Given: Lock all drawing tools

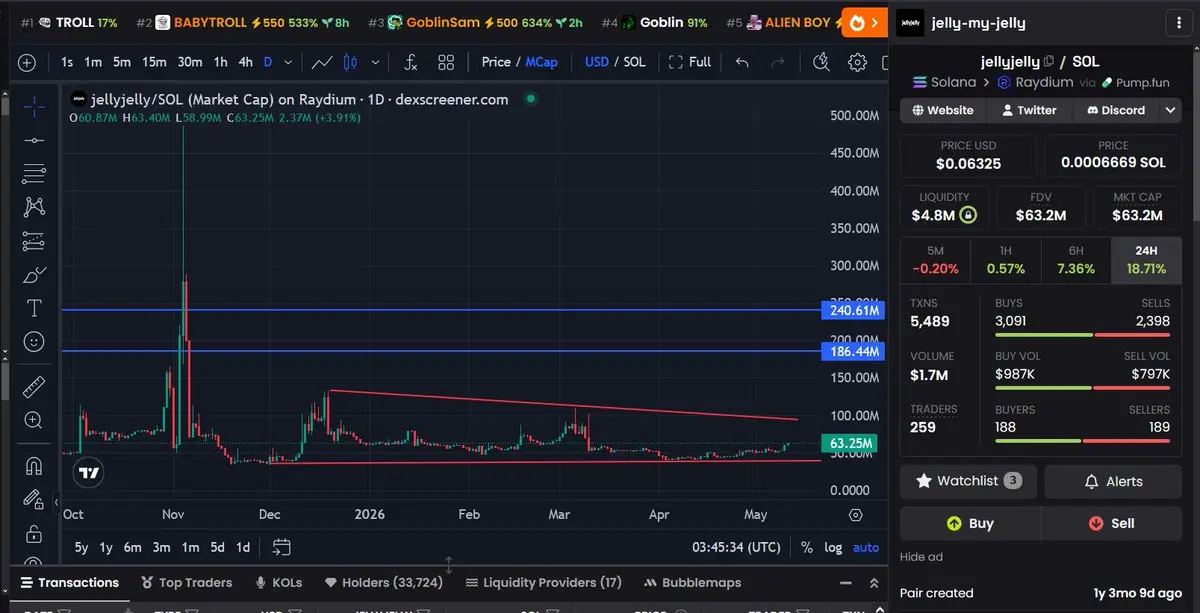Looking at the screenshot, I should click(x=34, y=533).
